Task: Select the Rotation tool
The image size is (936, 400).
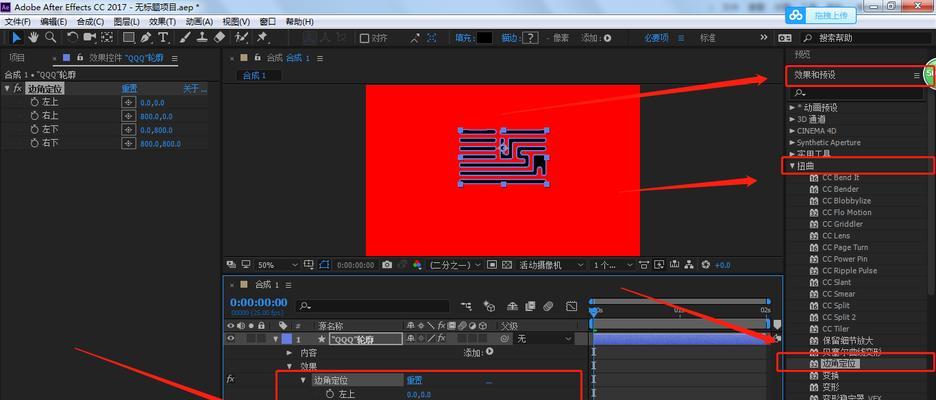Action: coord(72,38)
